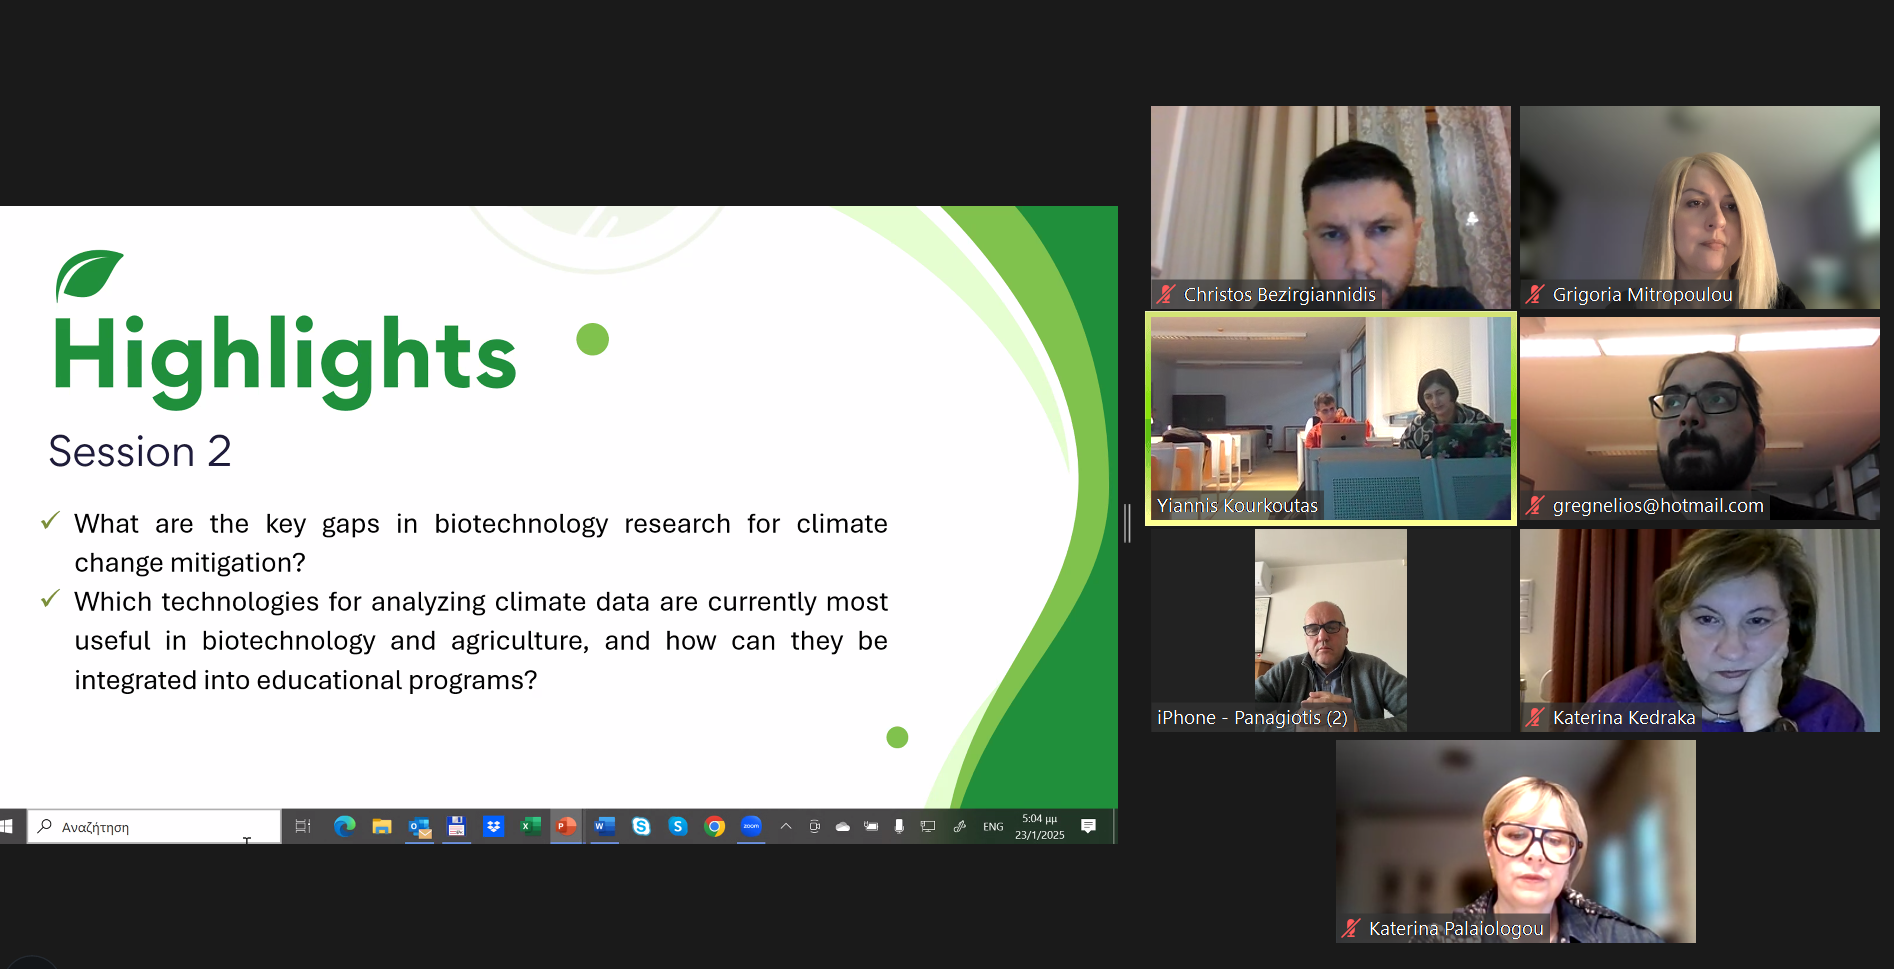The height and width of the screenshot is (969, 1894).
Task: Switch to Zoom in taskbar
Action: click(751, 826)
